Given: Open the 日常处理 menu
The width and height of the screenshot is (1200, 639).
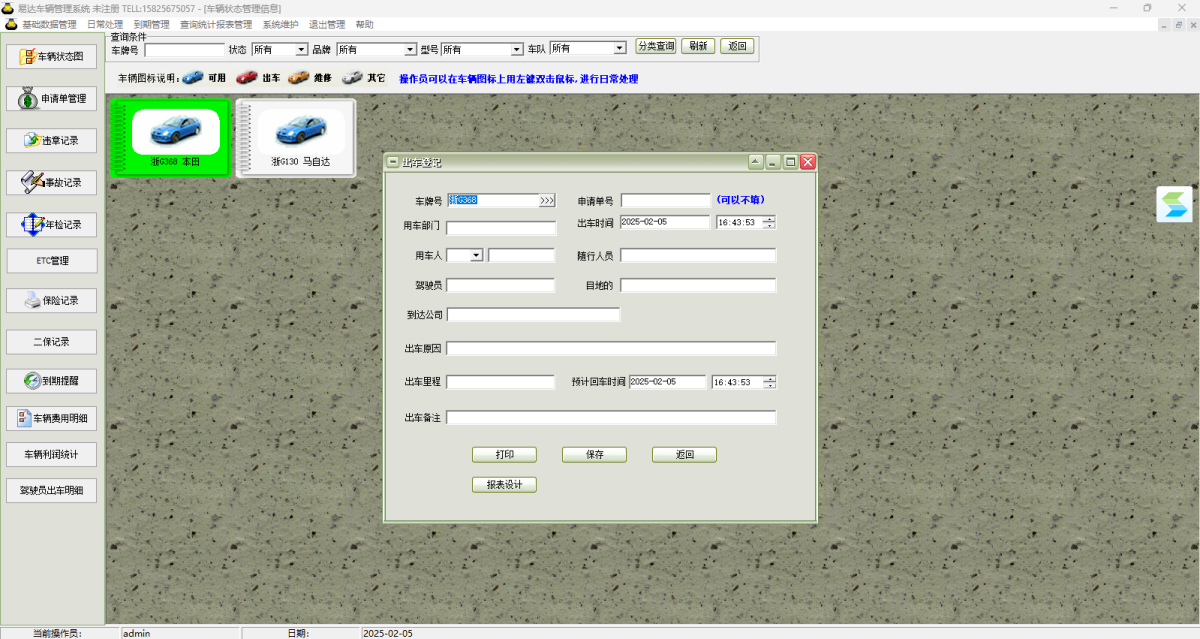Looking at the screenshot, I should pyautogui.click(x=105, y=24).
